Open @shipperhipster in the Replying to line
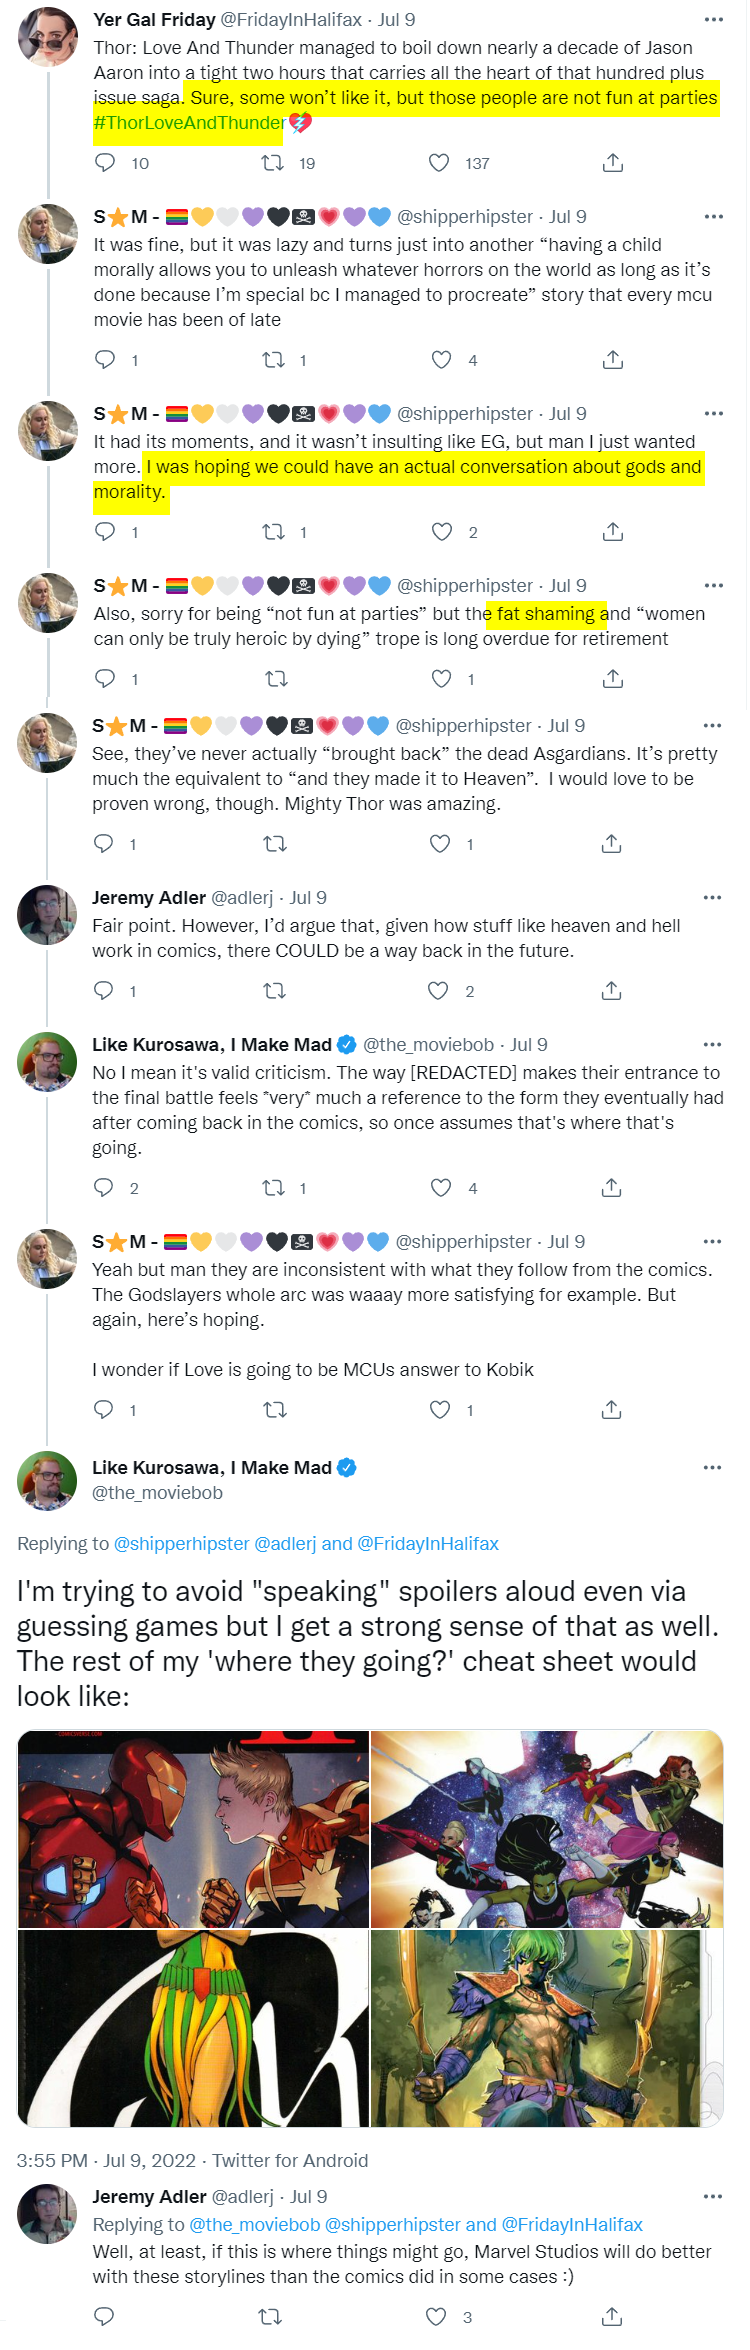Viewport: 750px width, 2350px height. tap(182, 1543)
